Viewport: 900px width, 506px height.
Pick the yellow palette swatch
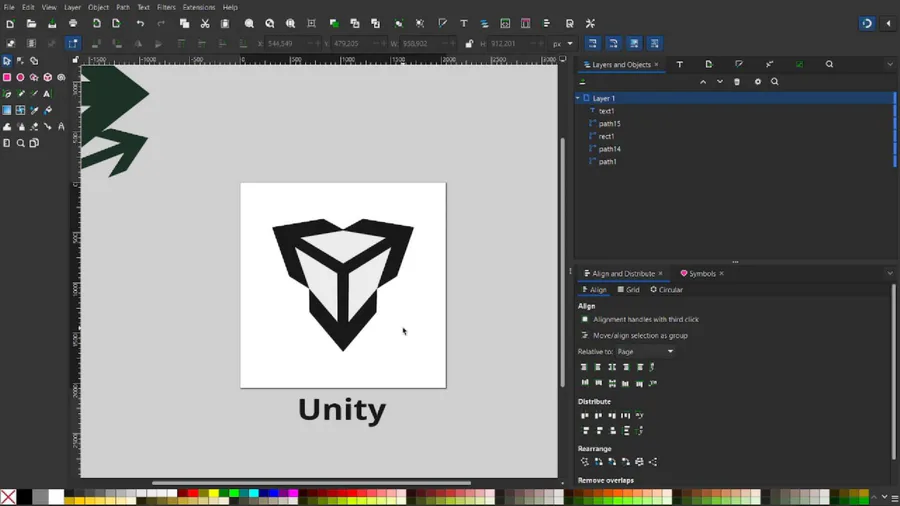point(214,493)
